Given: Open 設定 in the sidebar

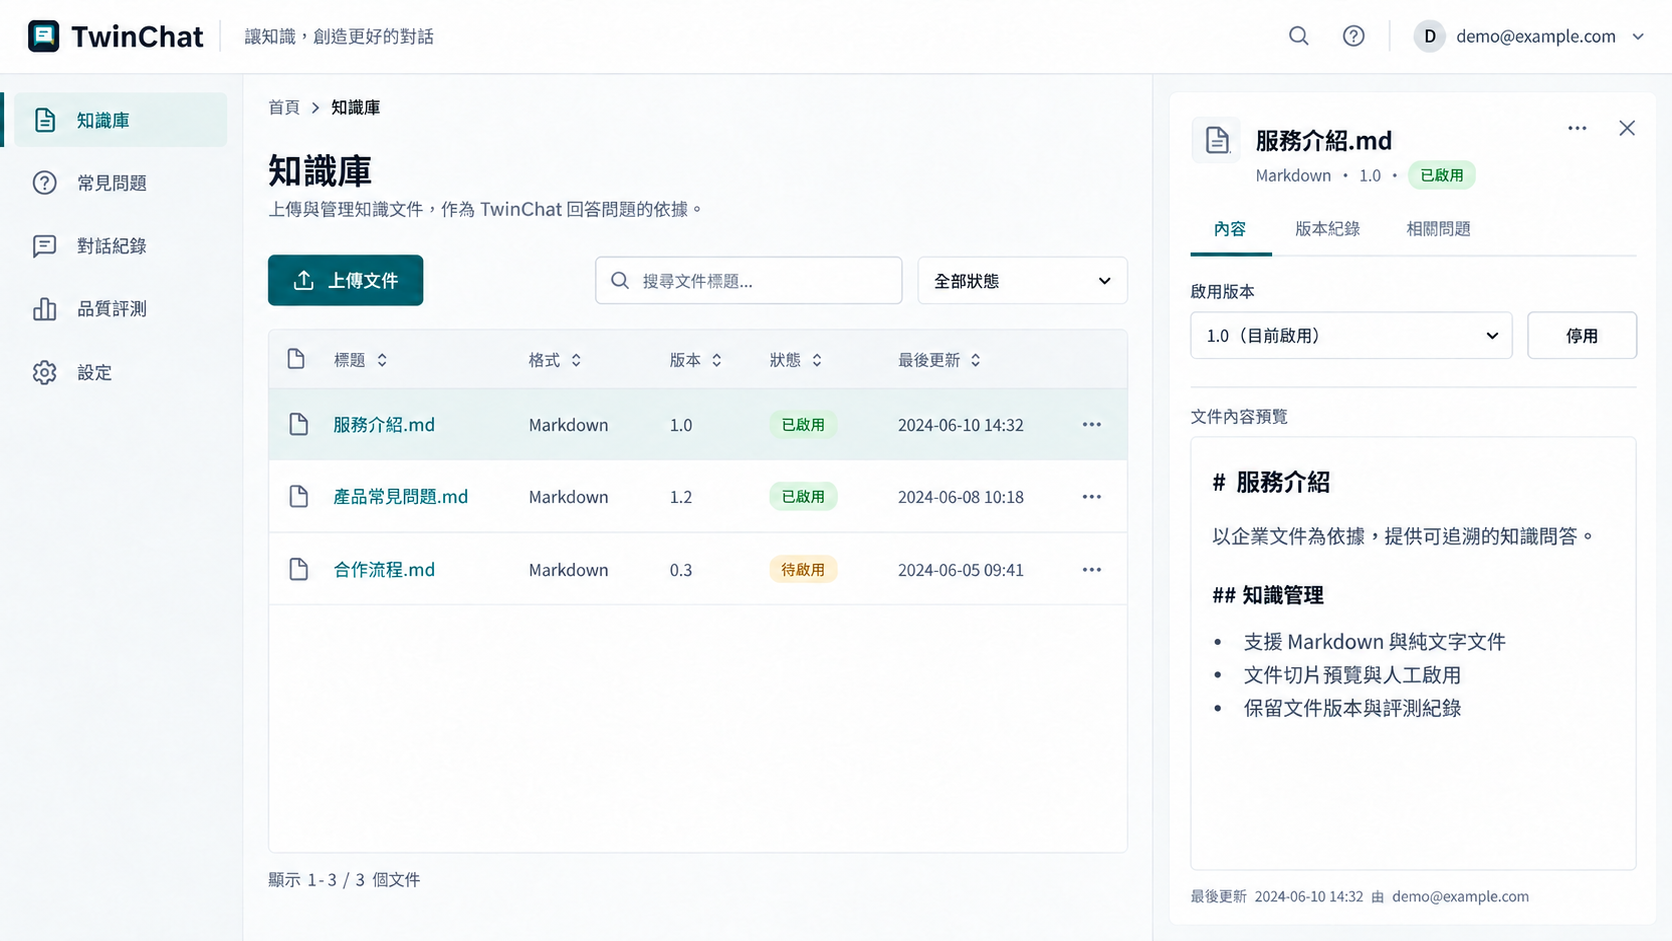Looking at the screenshot, I should (121, 372).
